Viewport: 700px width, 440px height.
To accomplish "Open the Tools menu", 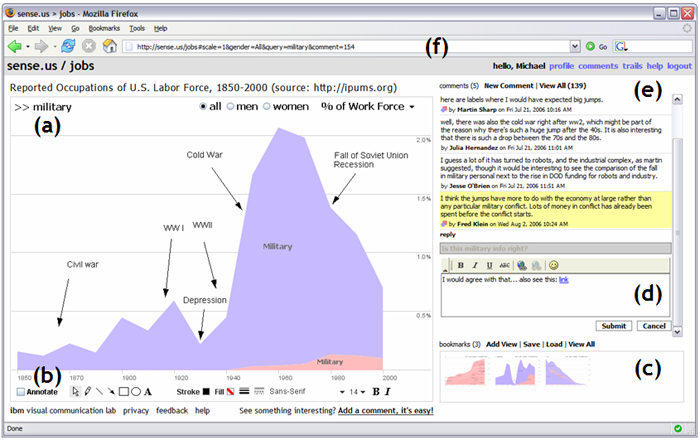I will tap(137, 28).
